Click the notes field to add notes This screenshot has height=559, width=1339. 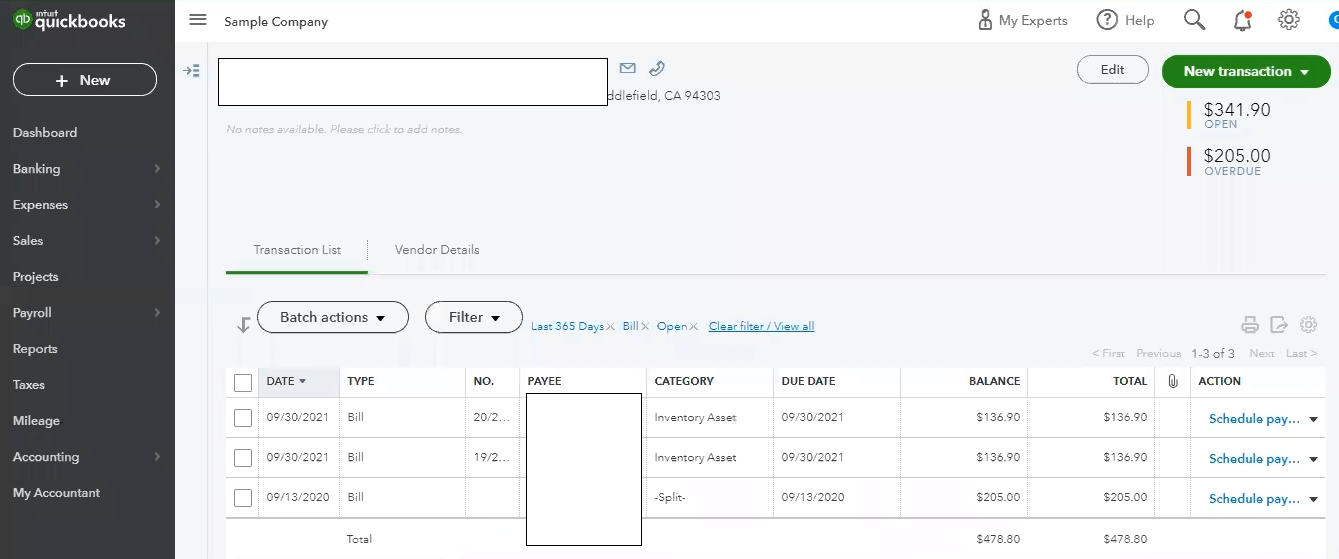(345, 129)
